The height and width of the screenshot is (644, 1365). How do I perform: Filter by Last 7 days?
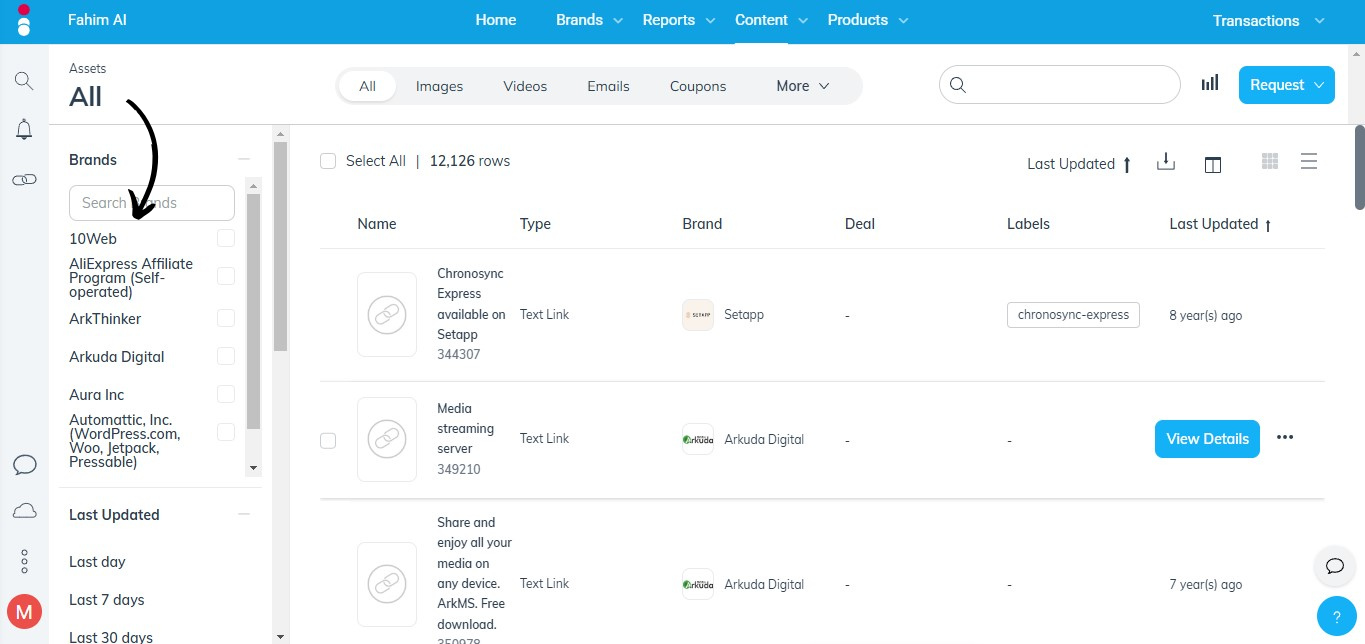coord(107,600)
